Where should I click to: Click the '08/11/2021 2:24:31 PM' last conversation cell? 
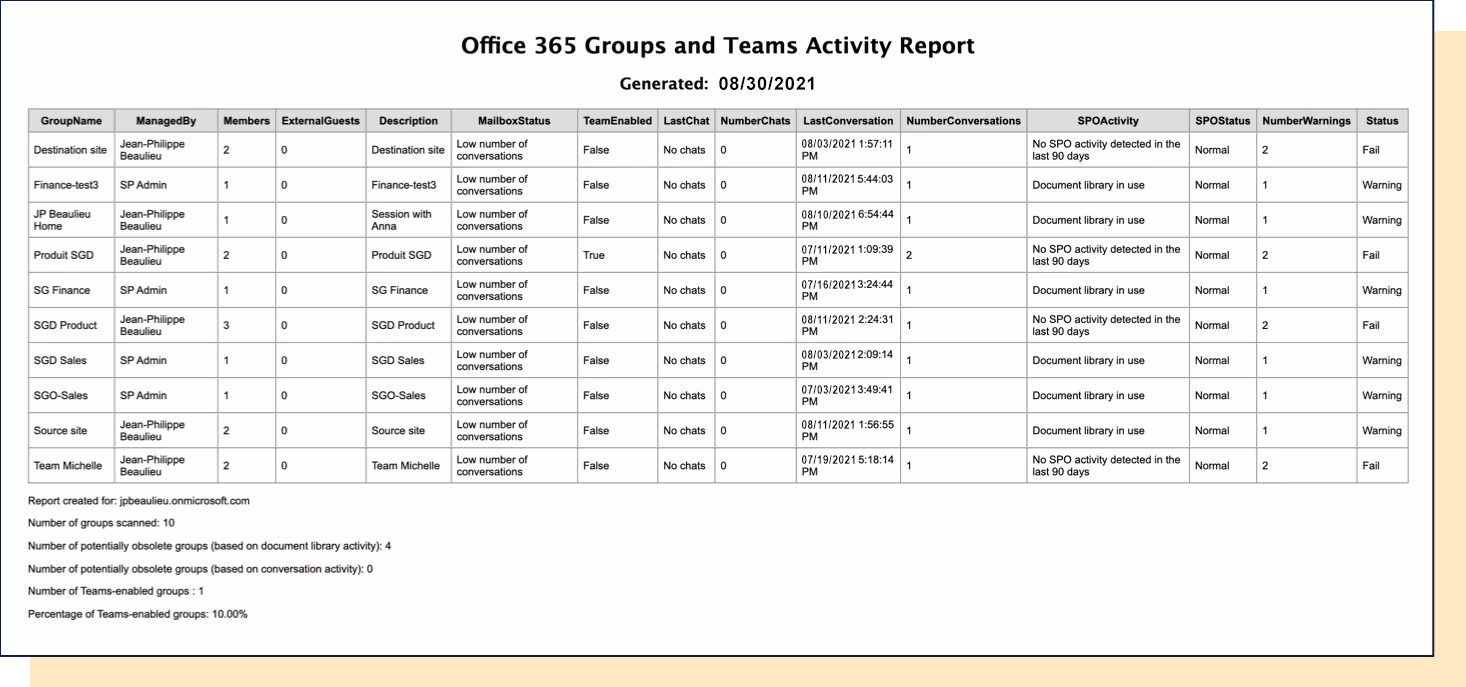[848, 325]
